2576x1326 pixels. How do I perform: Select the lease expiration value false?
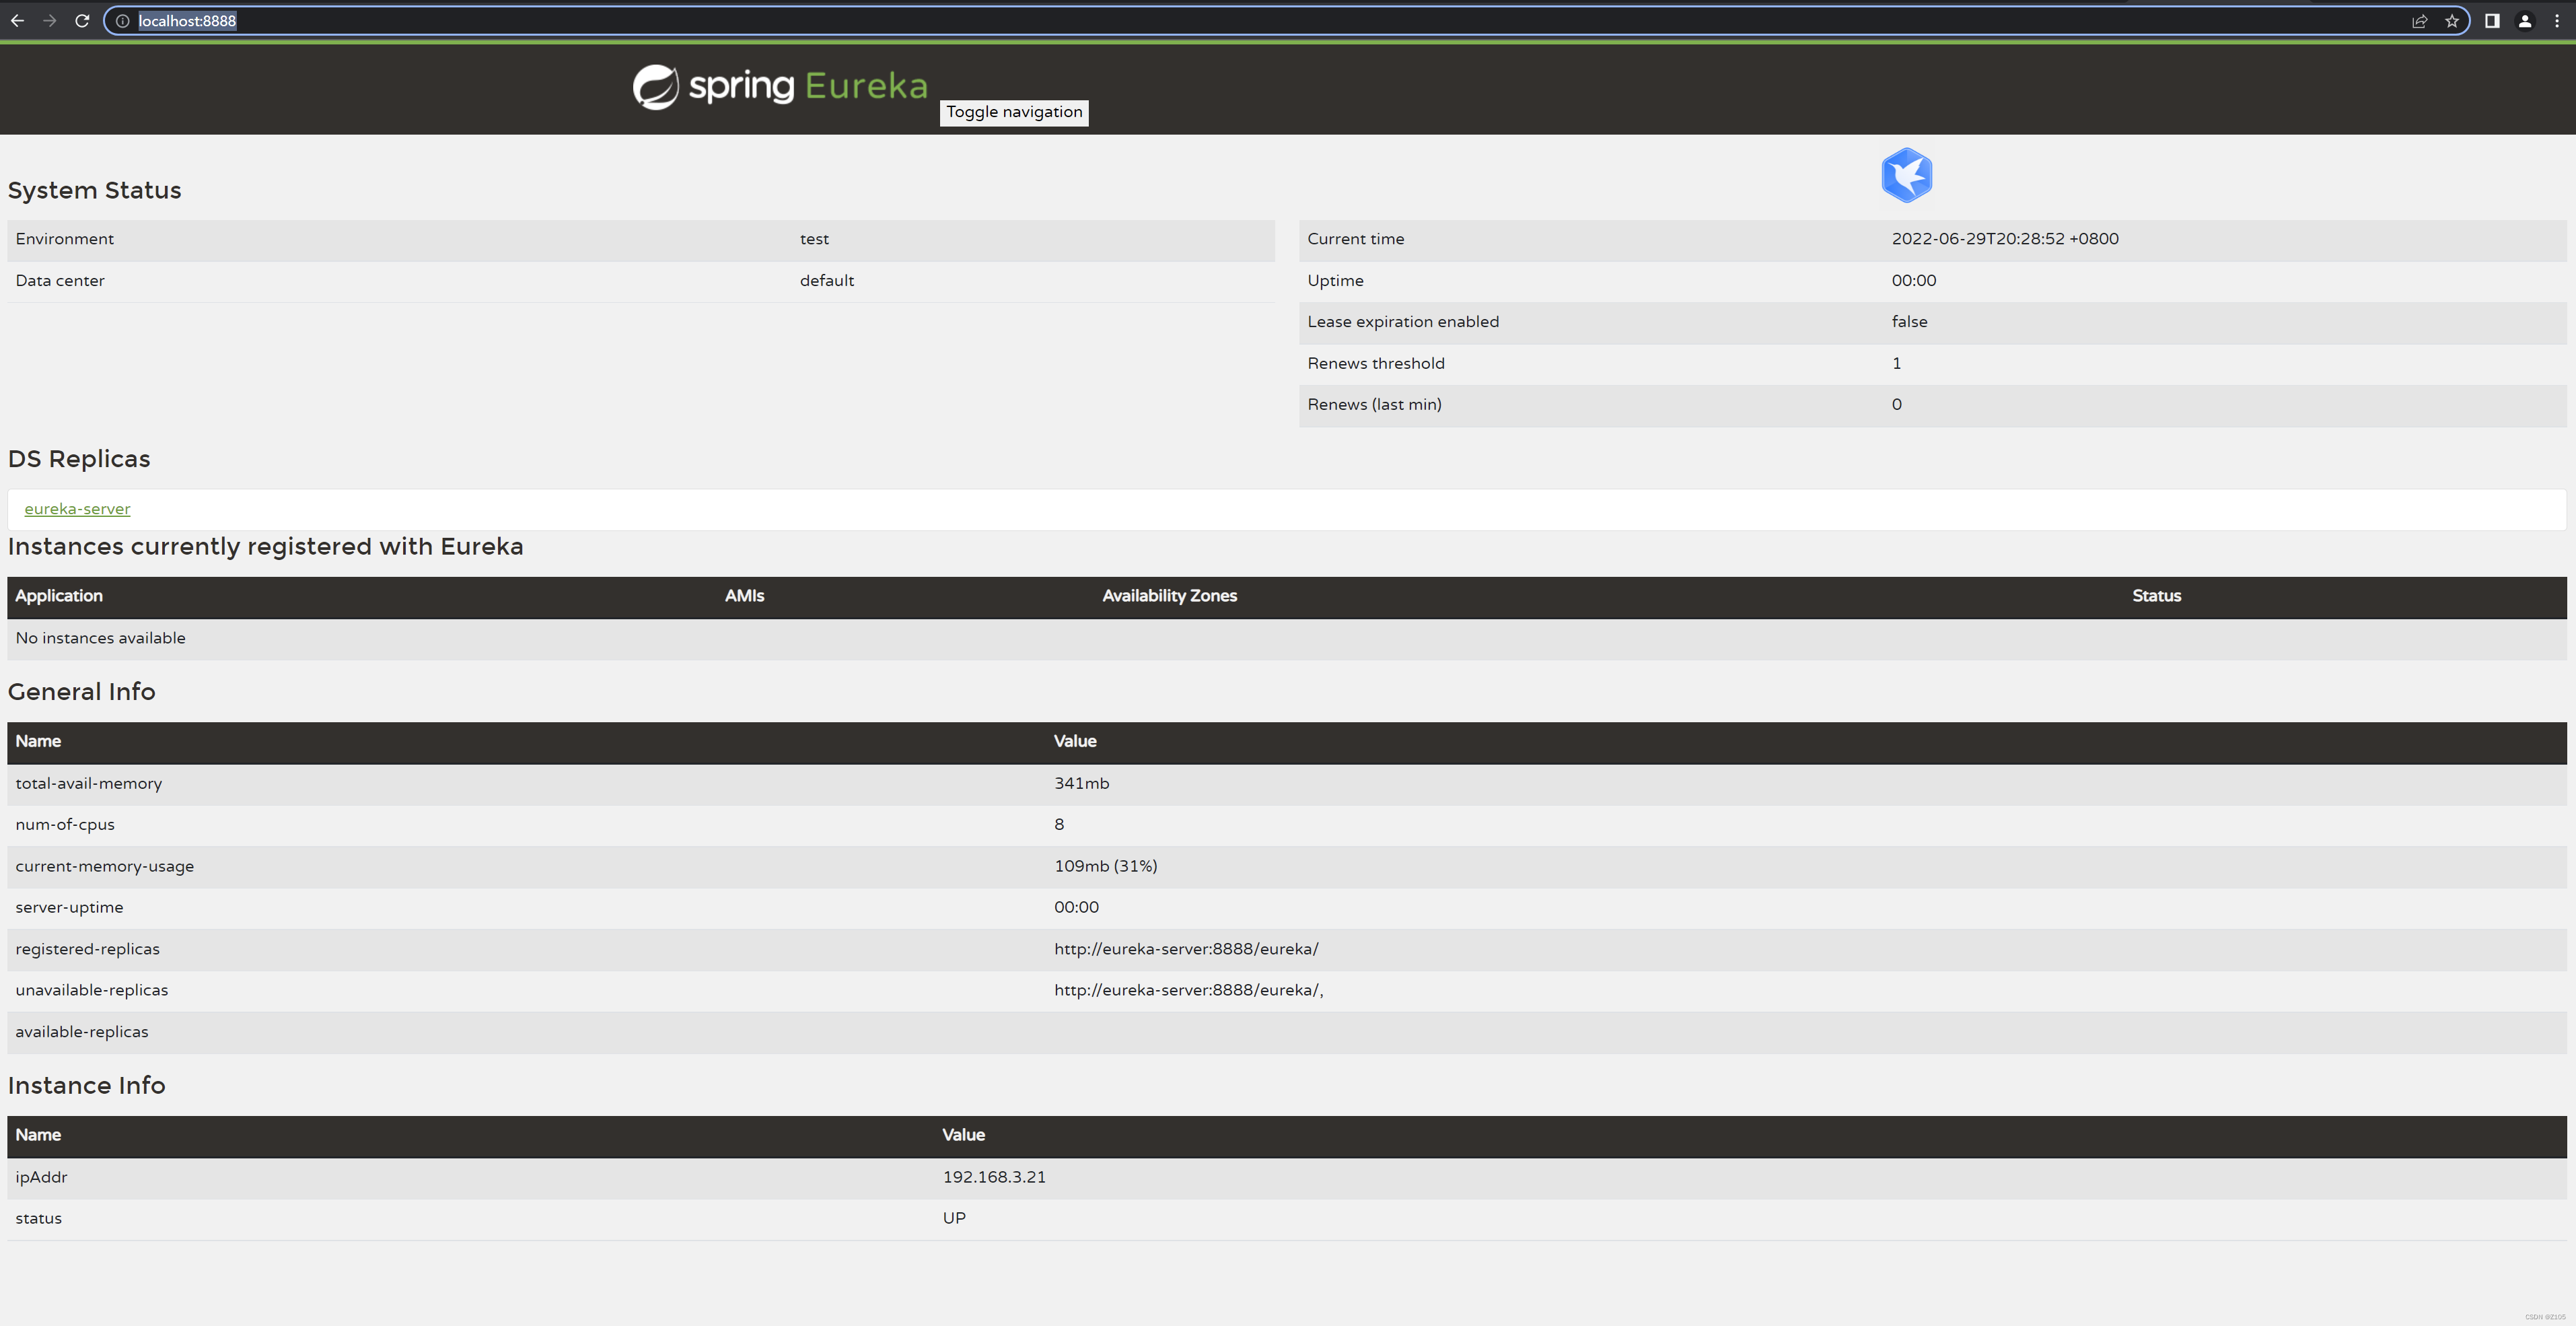pyautogui.click(x=1909, y=322)
